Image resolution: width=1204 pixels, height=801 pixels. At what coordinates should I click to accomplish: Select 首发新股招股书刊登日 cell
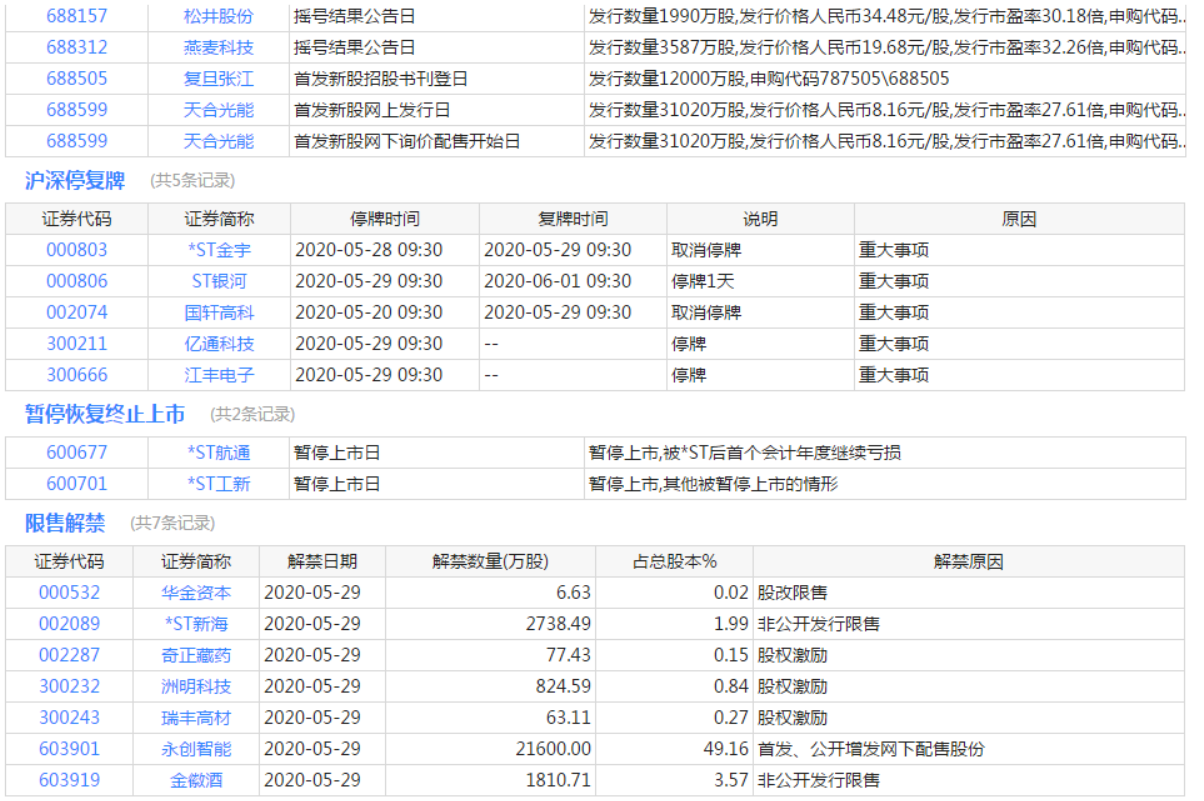click(x=437, y=78)
